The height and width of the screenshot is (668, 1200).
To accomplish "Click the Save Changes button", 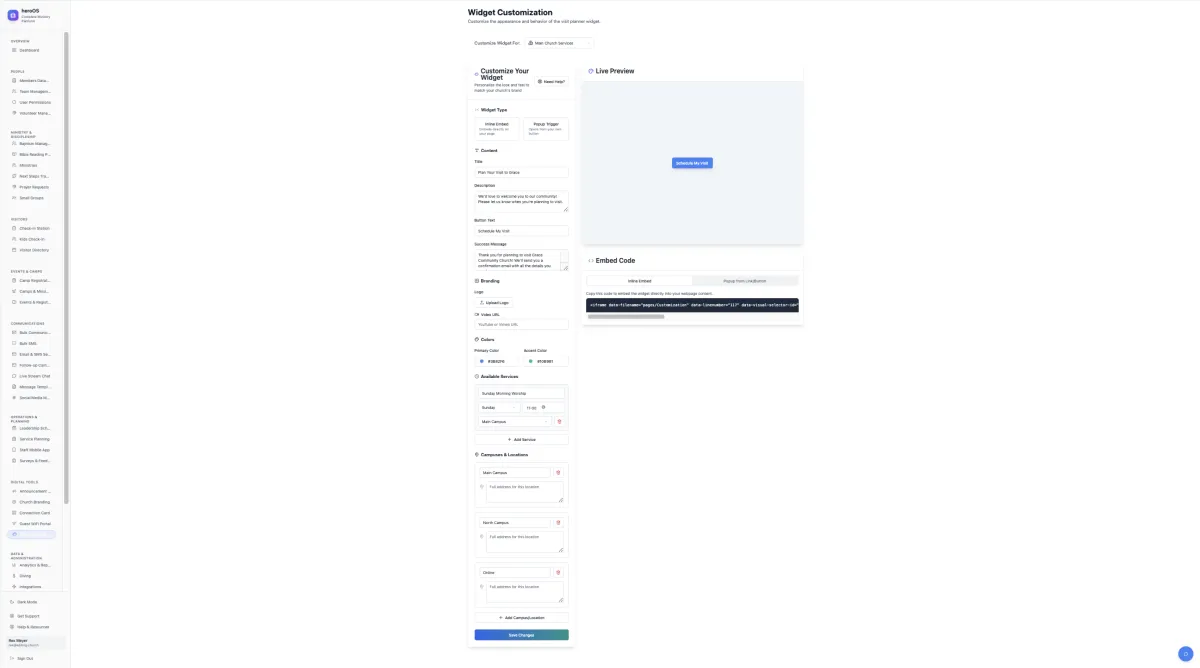I will (521, 635).
